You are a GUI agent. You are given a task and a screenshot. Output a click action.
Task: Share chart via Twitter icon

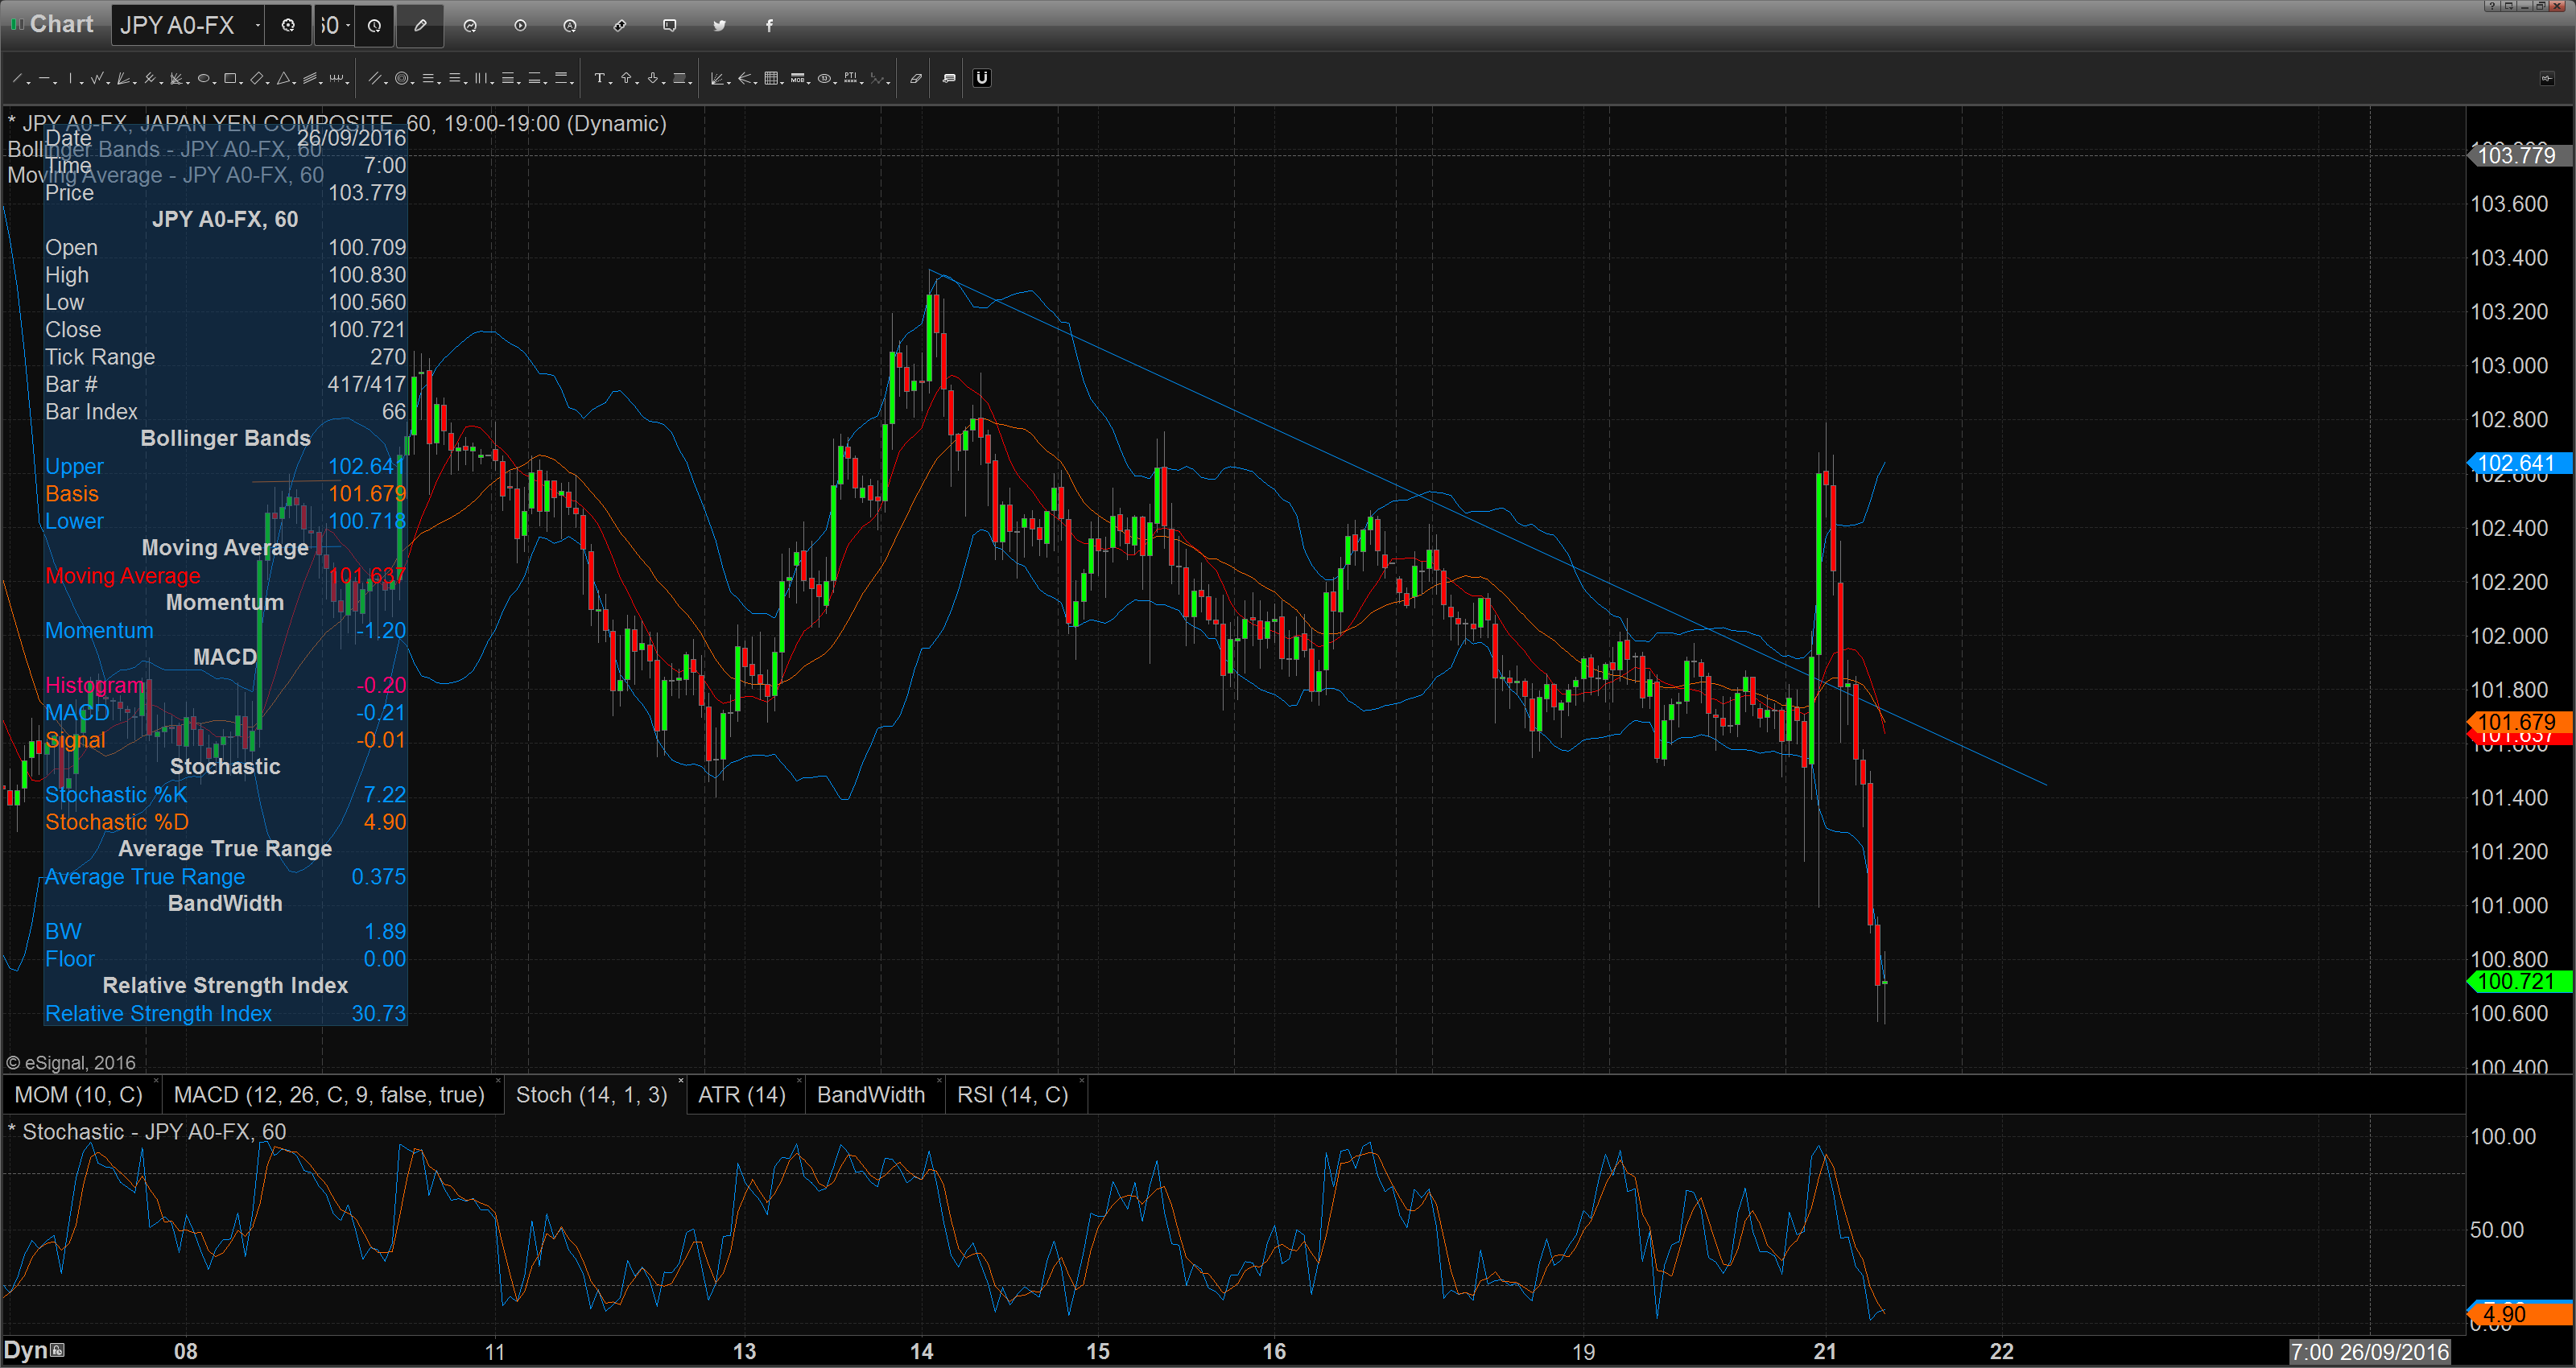[719, 26]
